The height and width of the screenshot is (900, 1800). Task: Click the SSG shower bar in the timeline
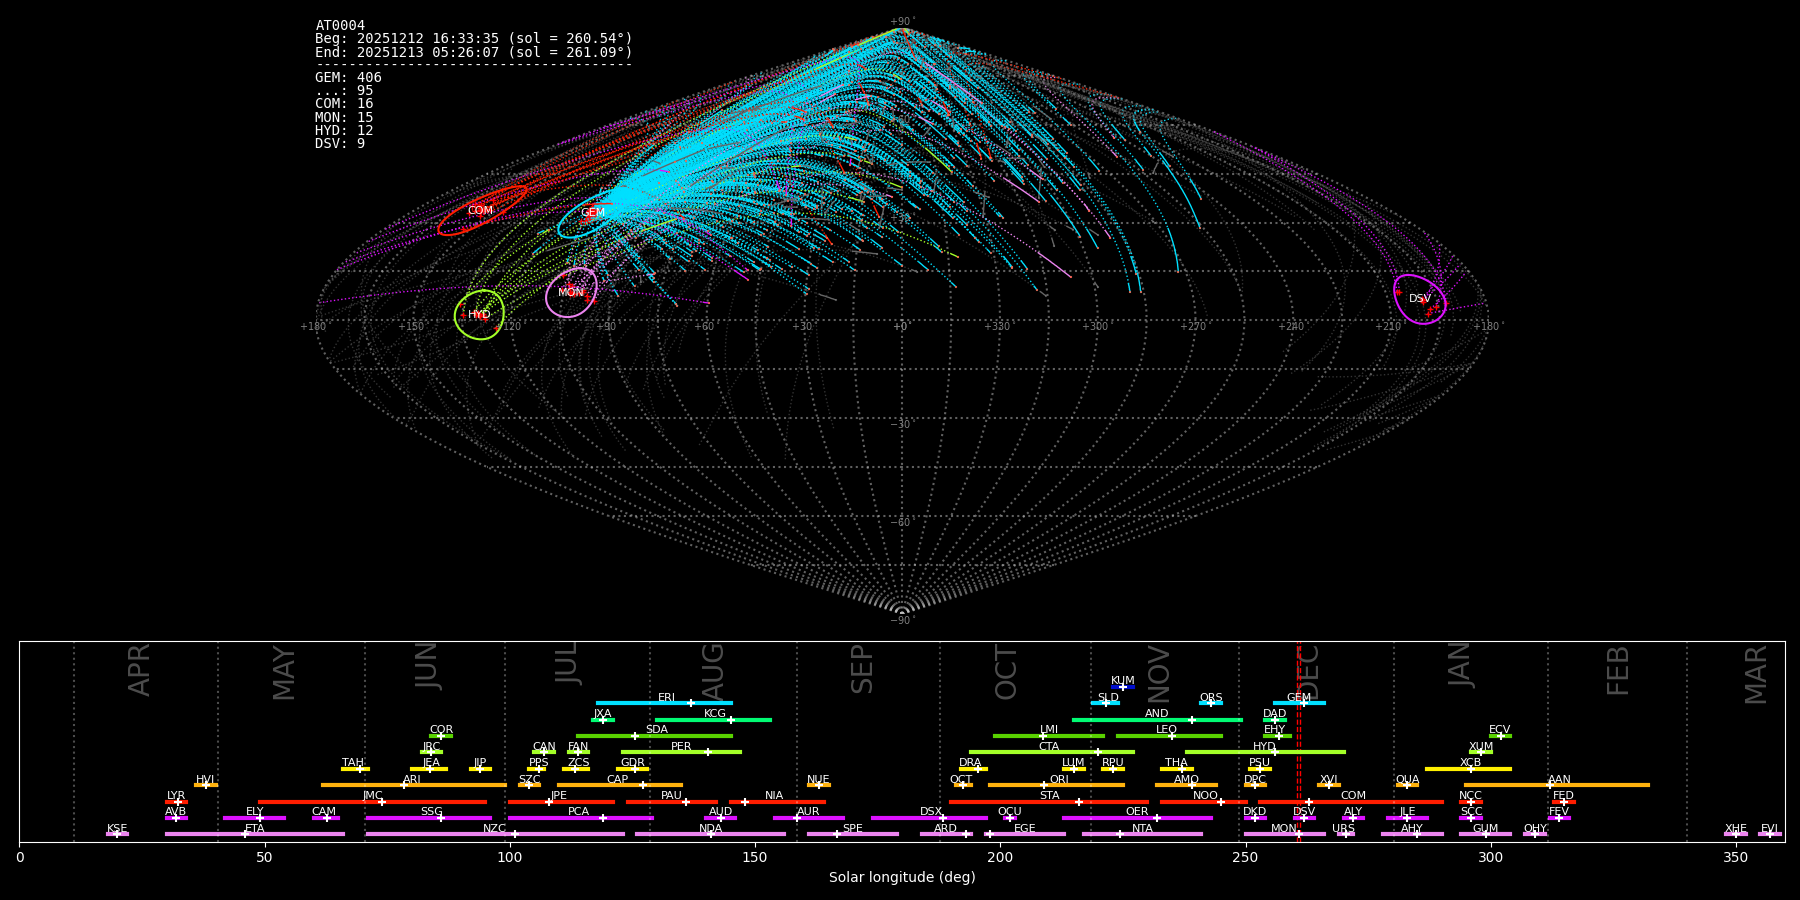tap(428, 818)
